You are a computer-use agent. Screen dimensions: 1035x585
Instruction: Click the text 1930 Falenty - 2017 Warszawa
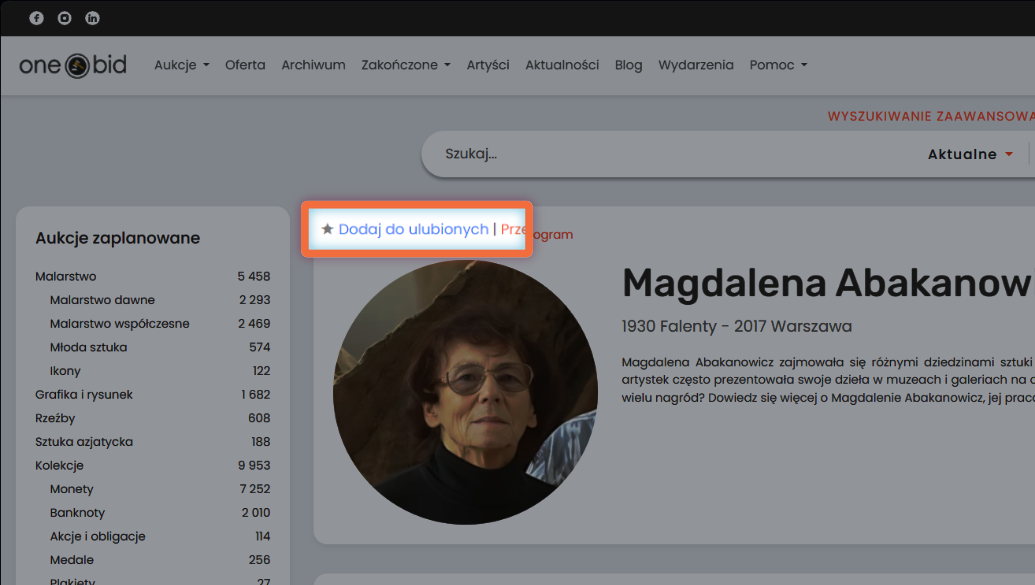[737, 326]
